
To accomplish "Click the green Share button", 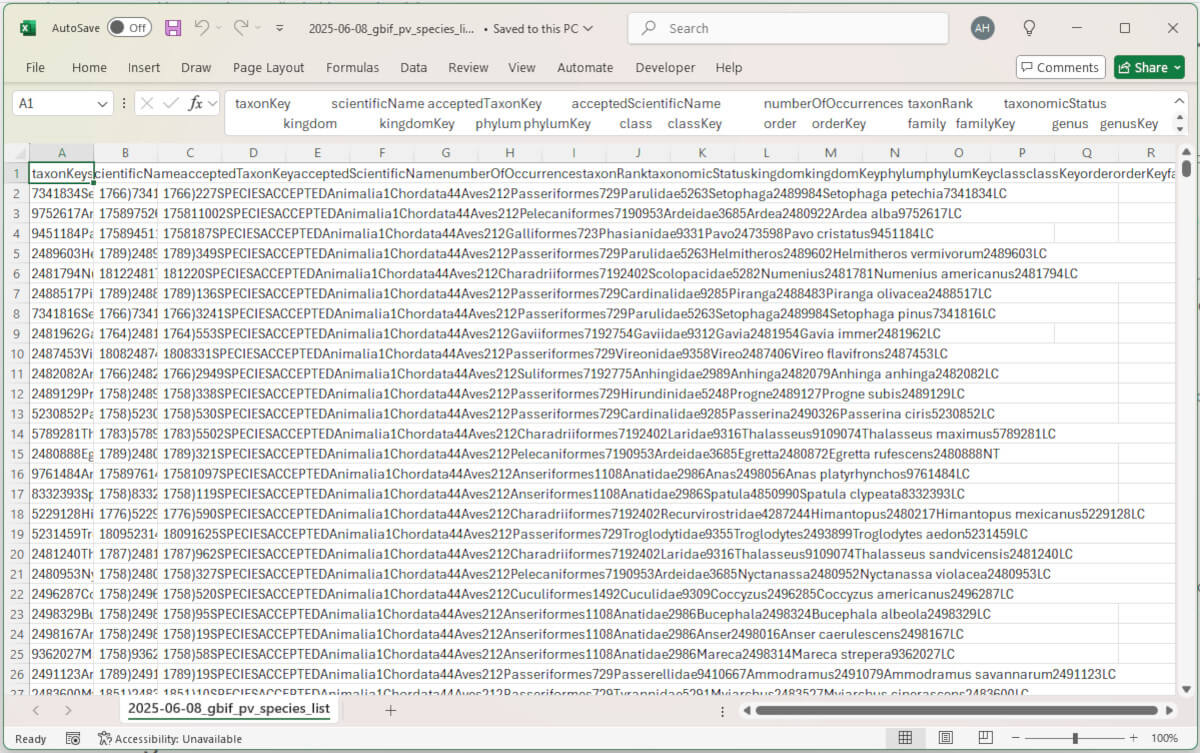I will tap(1149, 67).
